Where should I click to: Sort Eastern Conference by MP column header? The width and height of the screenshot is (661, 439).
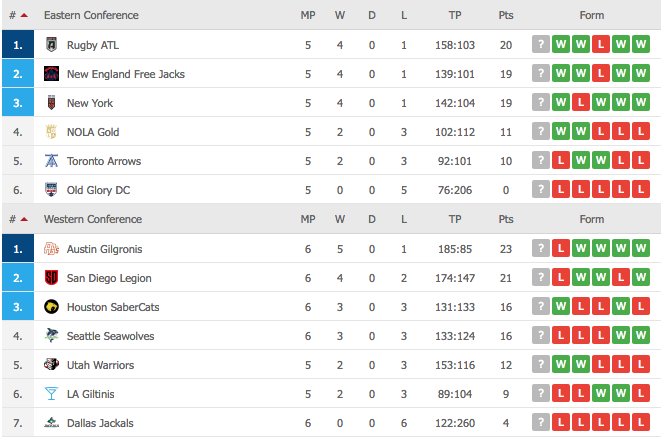point(308,15)
